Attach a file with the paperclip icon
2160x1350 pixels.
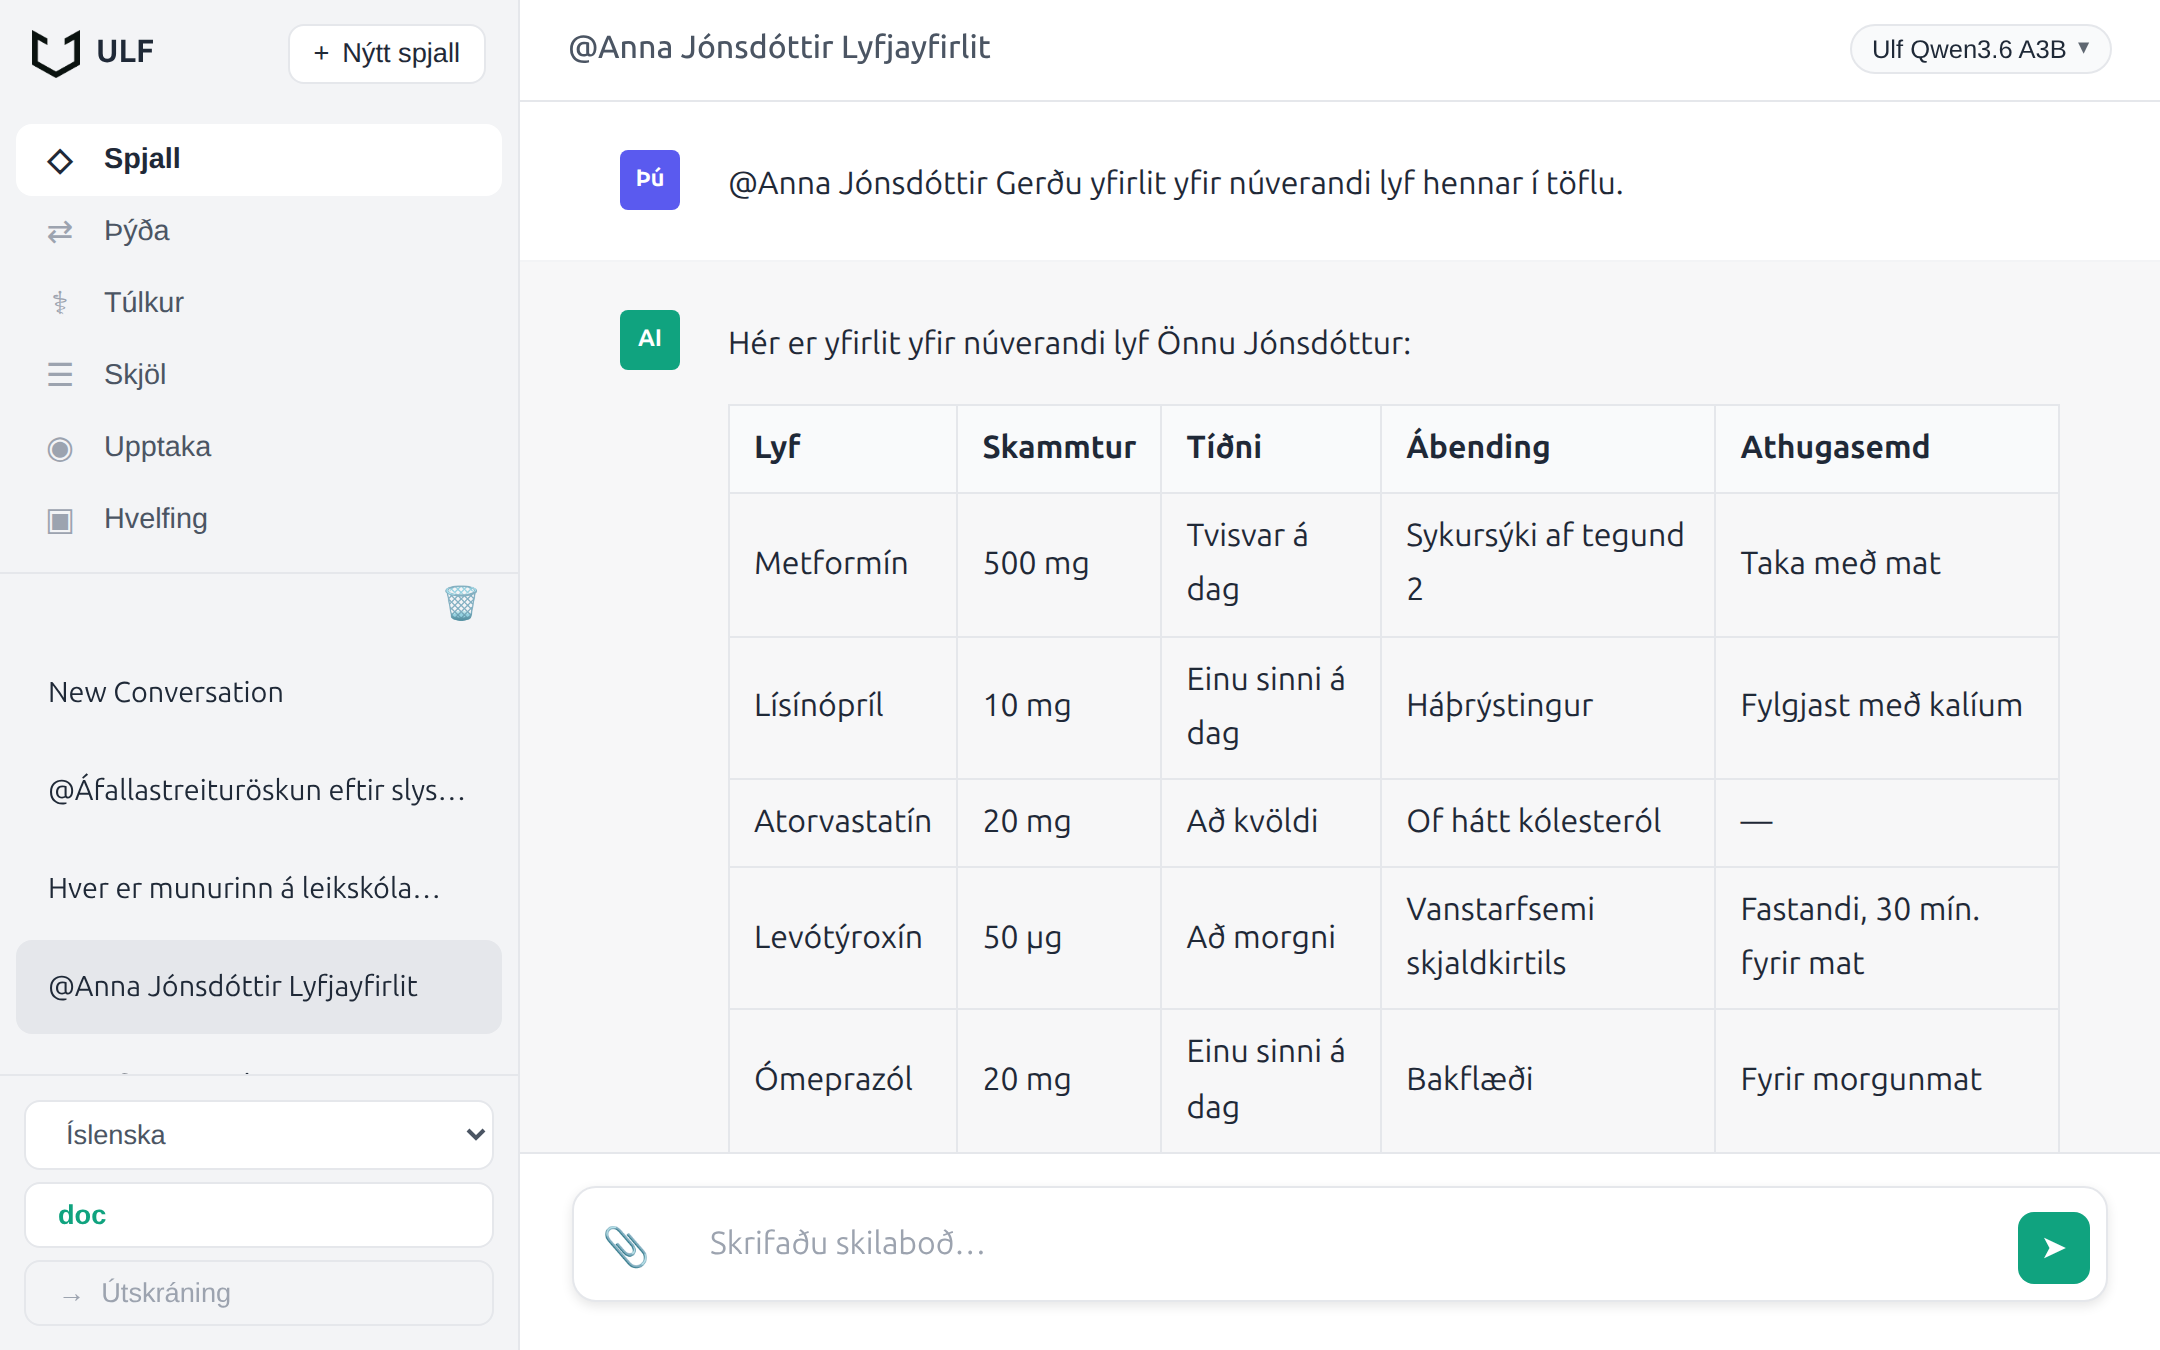pos(626,1246)
